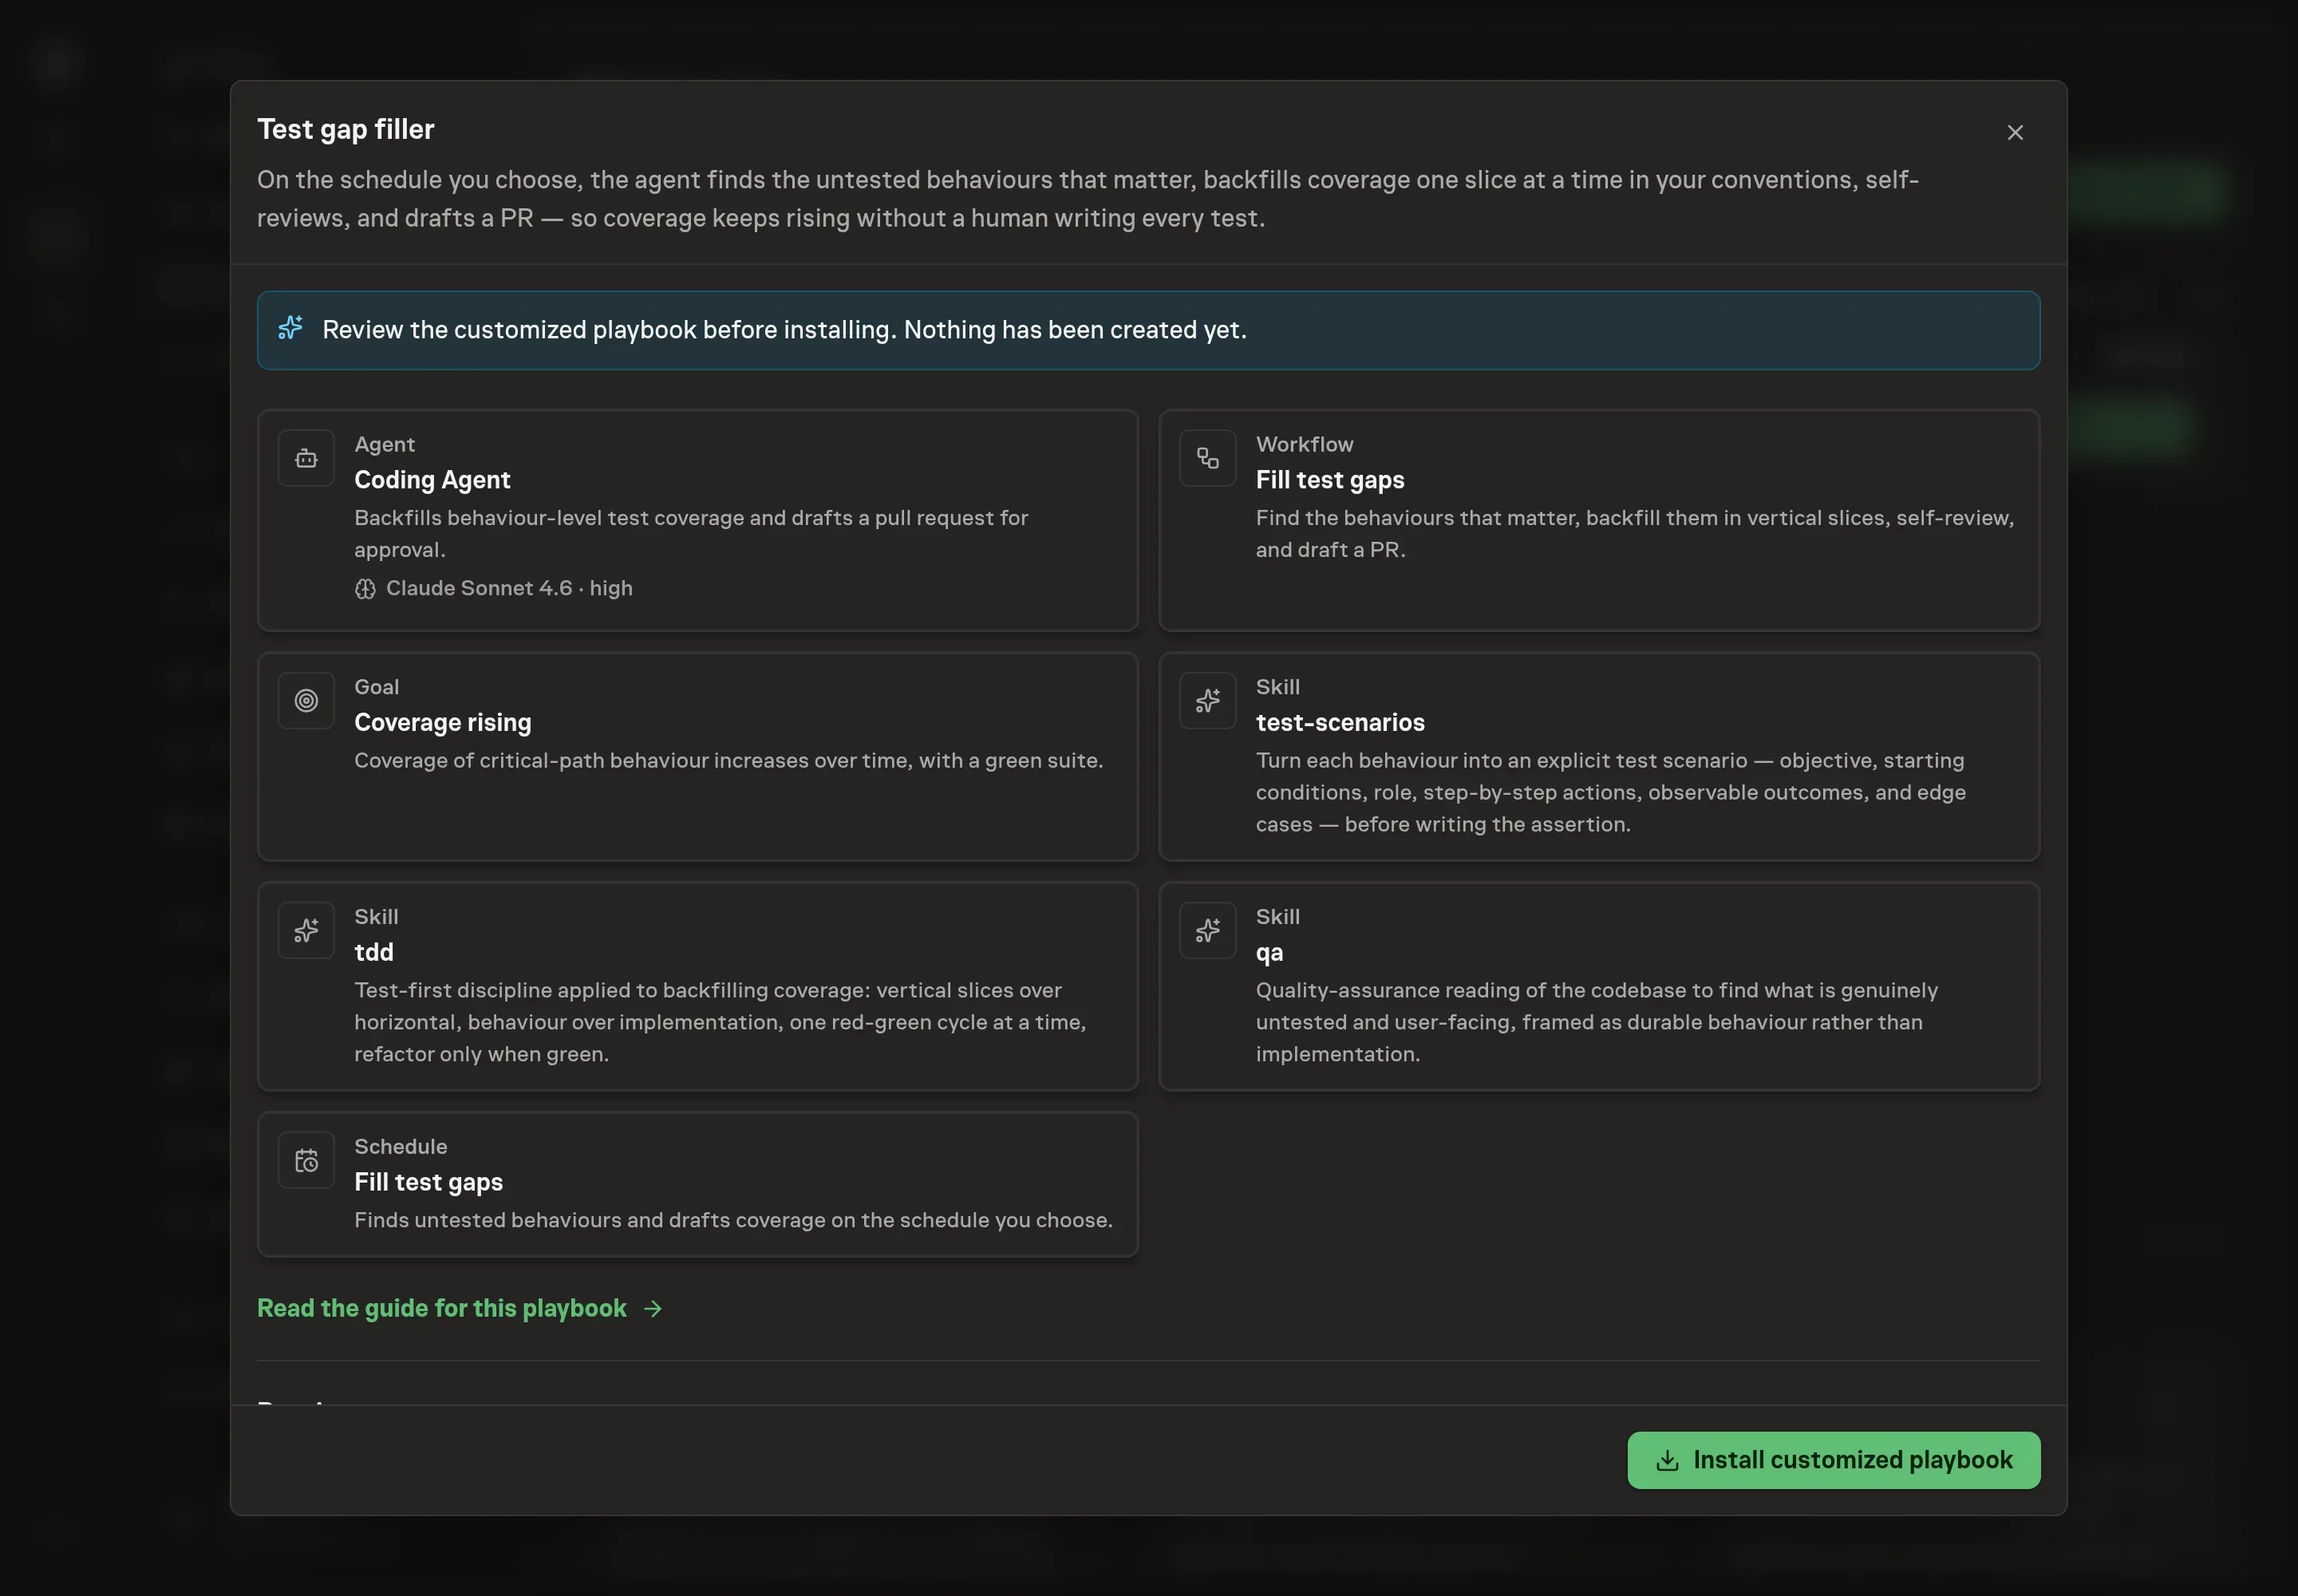Click the sparkle icon on the qa skill card
This screenshot has width=2298, height=1596.
(1207, 930)
